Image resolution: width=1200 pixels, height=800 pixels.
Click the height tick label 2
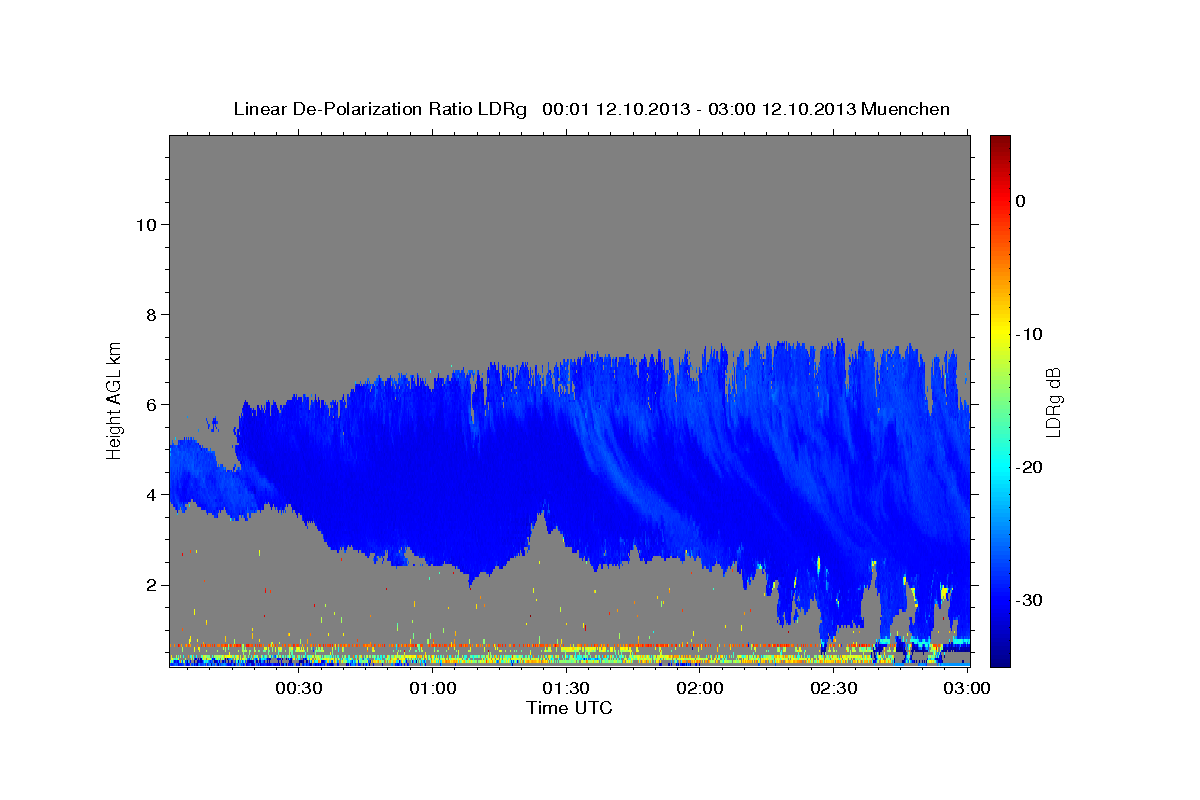click(151, 584)
